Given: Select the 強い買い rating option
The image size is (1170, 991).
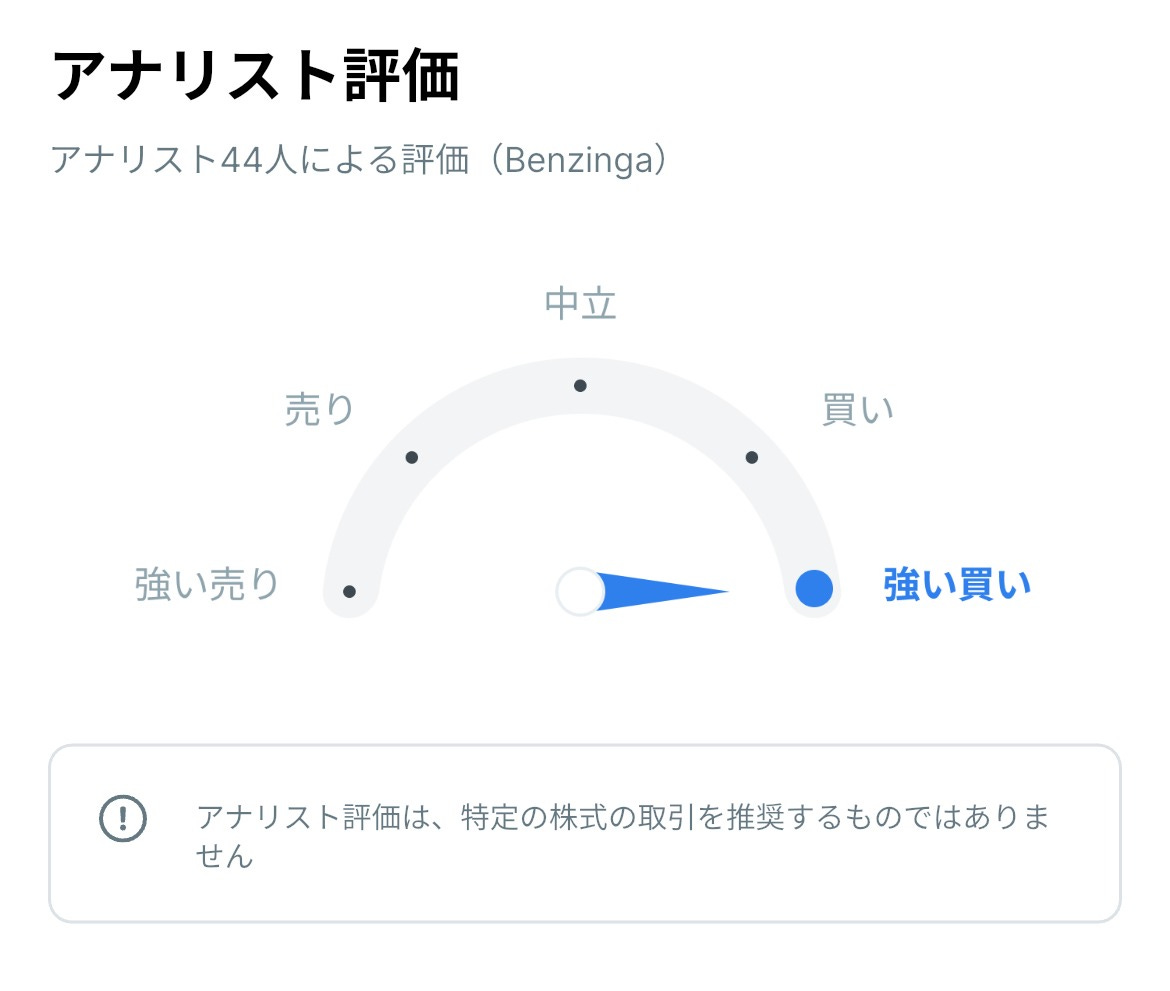Looking at the screenshot, I should (x=955, y=584).
